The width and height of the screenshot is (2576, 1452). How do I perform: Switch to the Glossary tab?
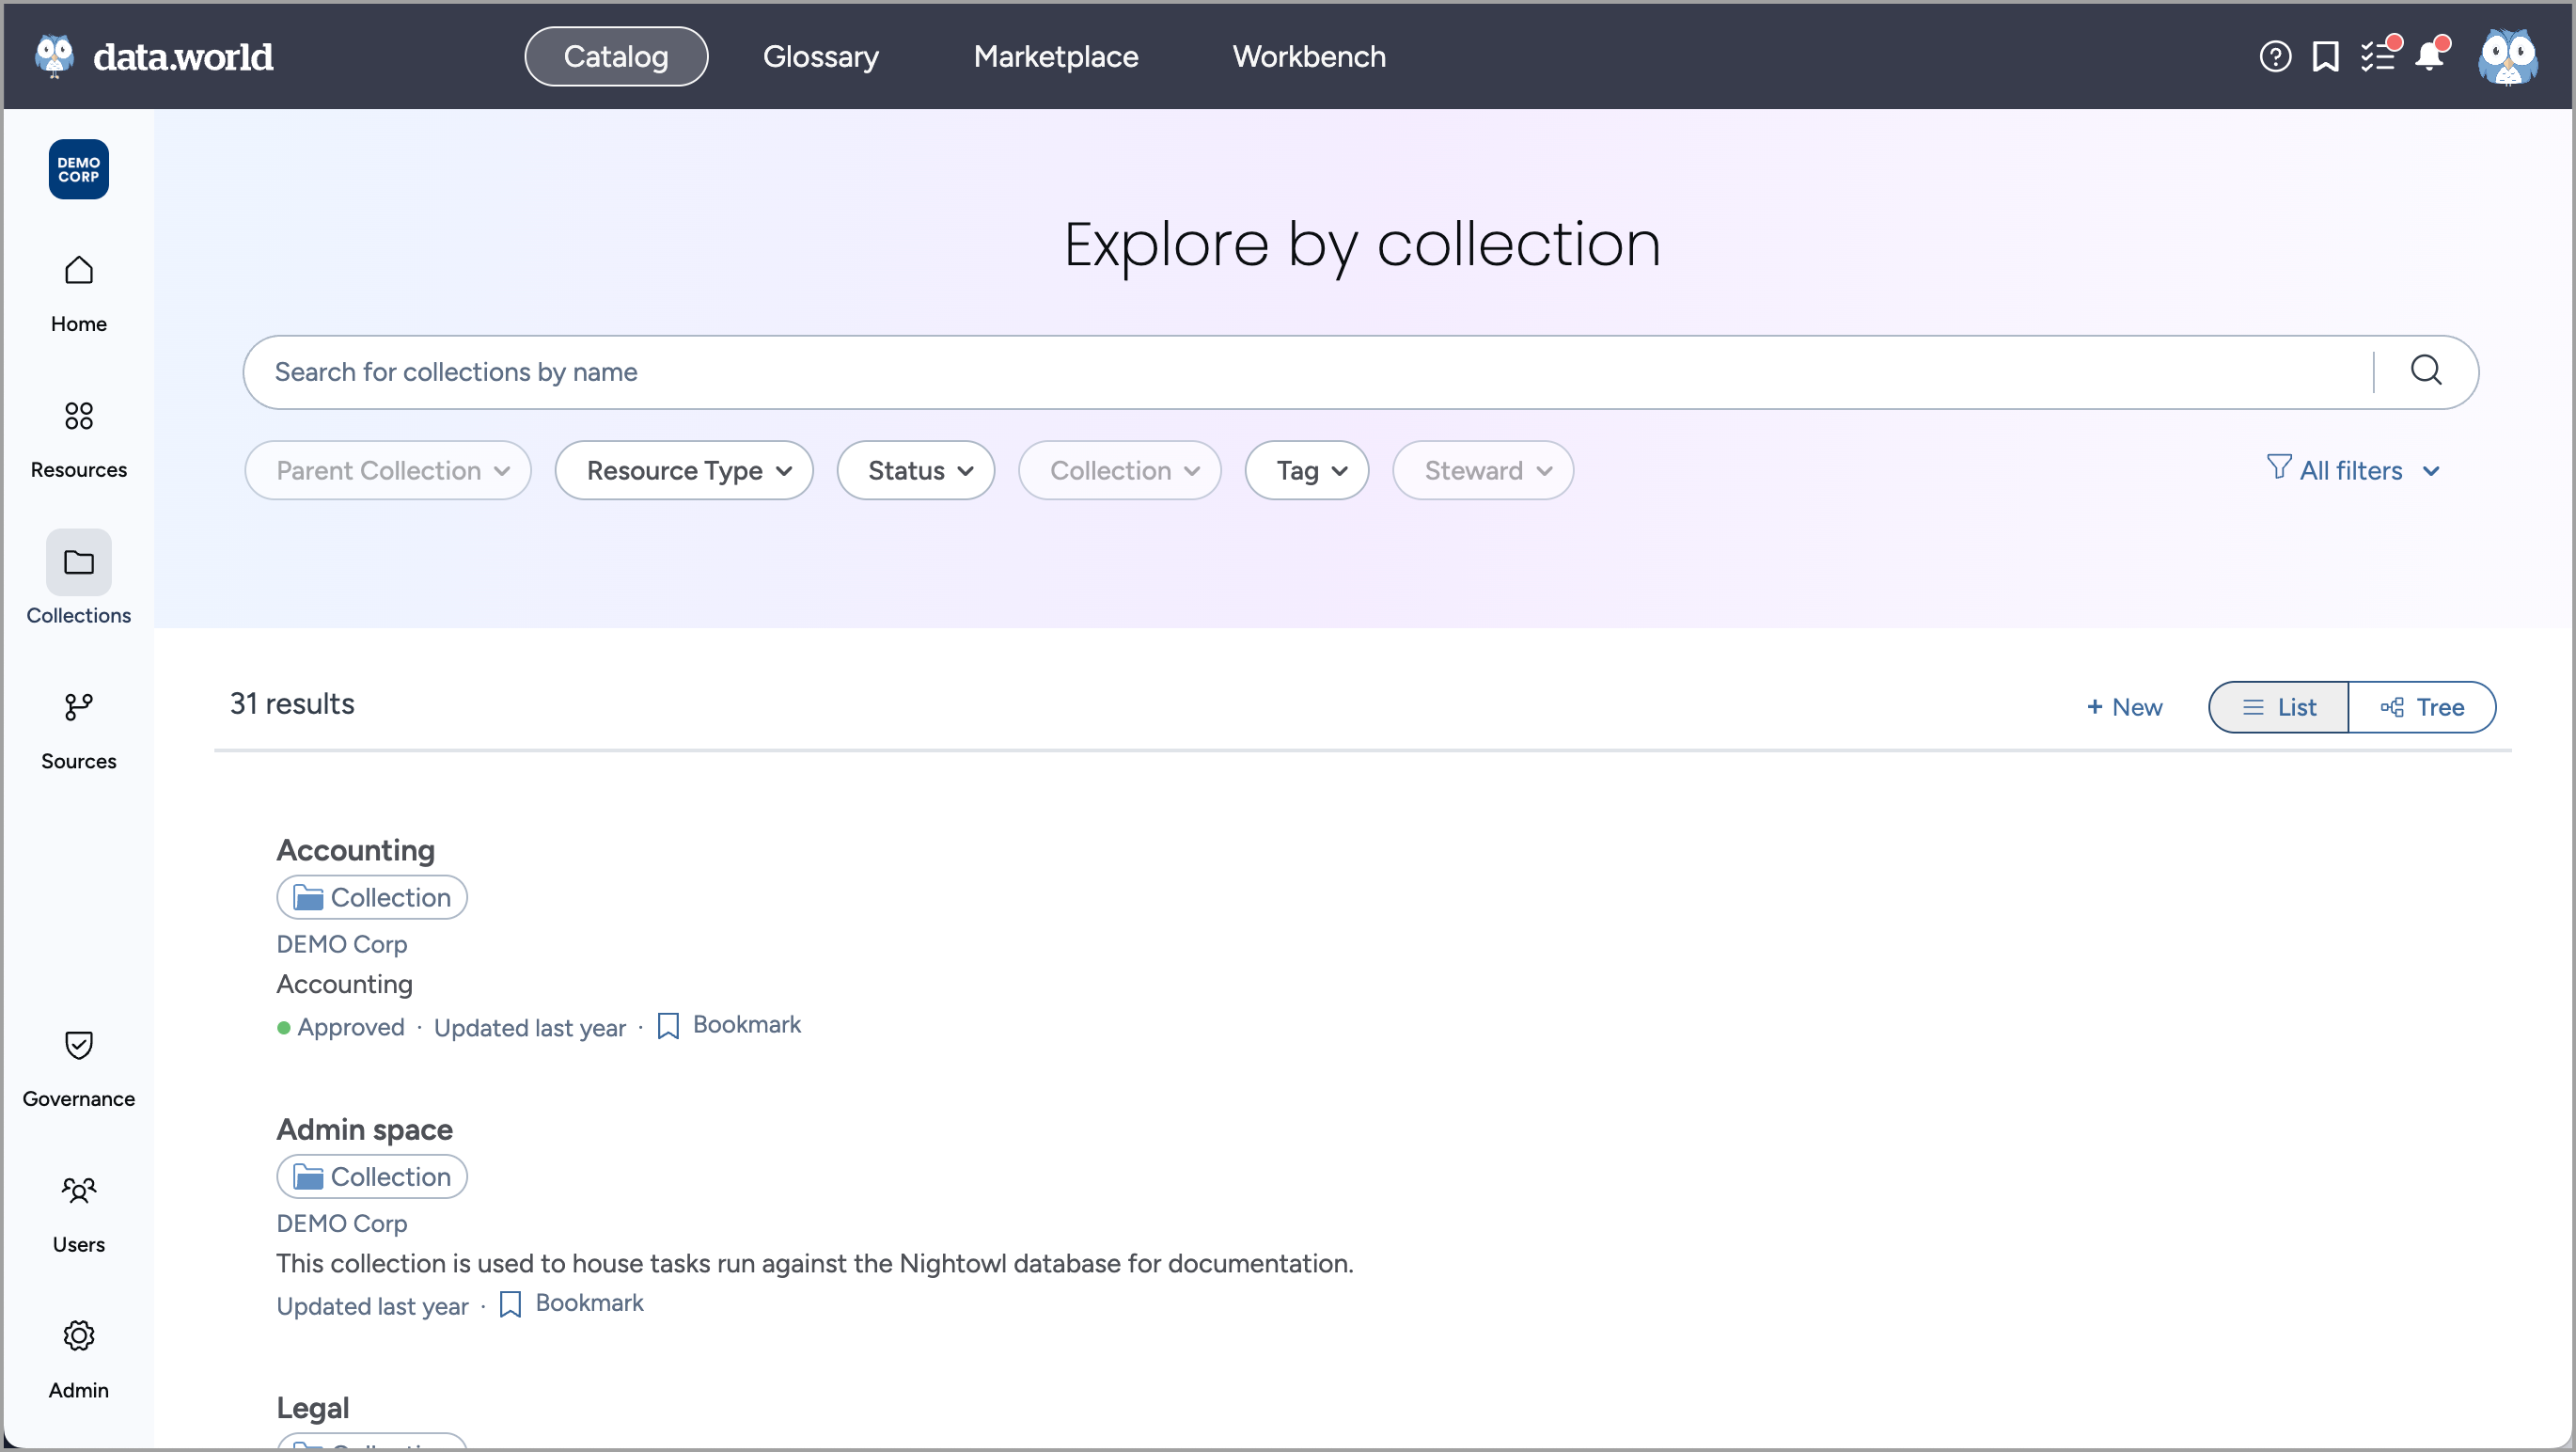pyautogui.click(x=820, y=57)
